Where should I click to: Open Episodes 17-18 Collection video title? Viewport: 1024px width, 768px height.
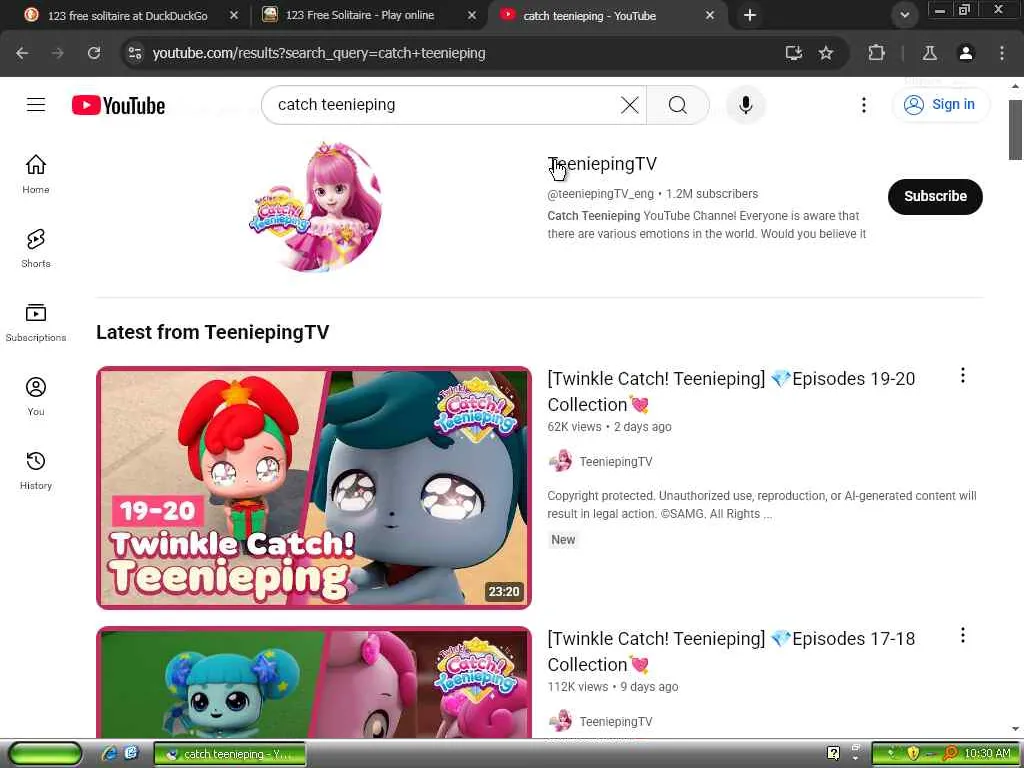(731, 651)
